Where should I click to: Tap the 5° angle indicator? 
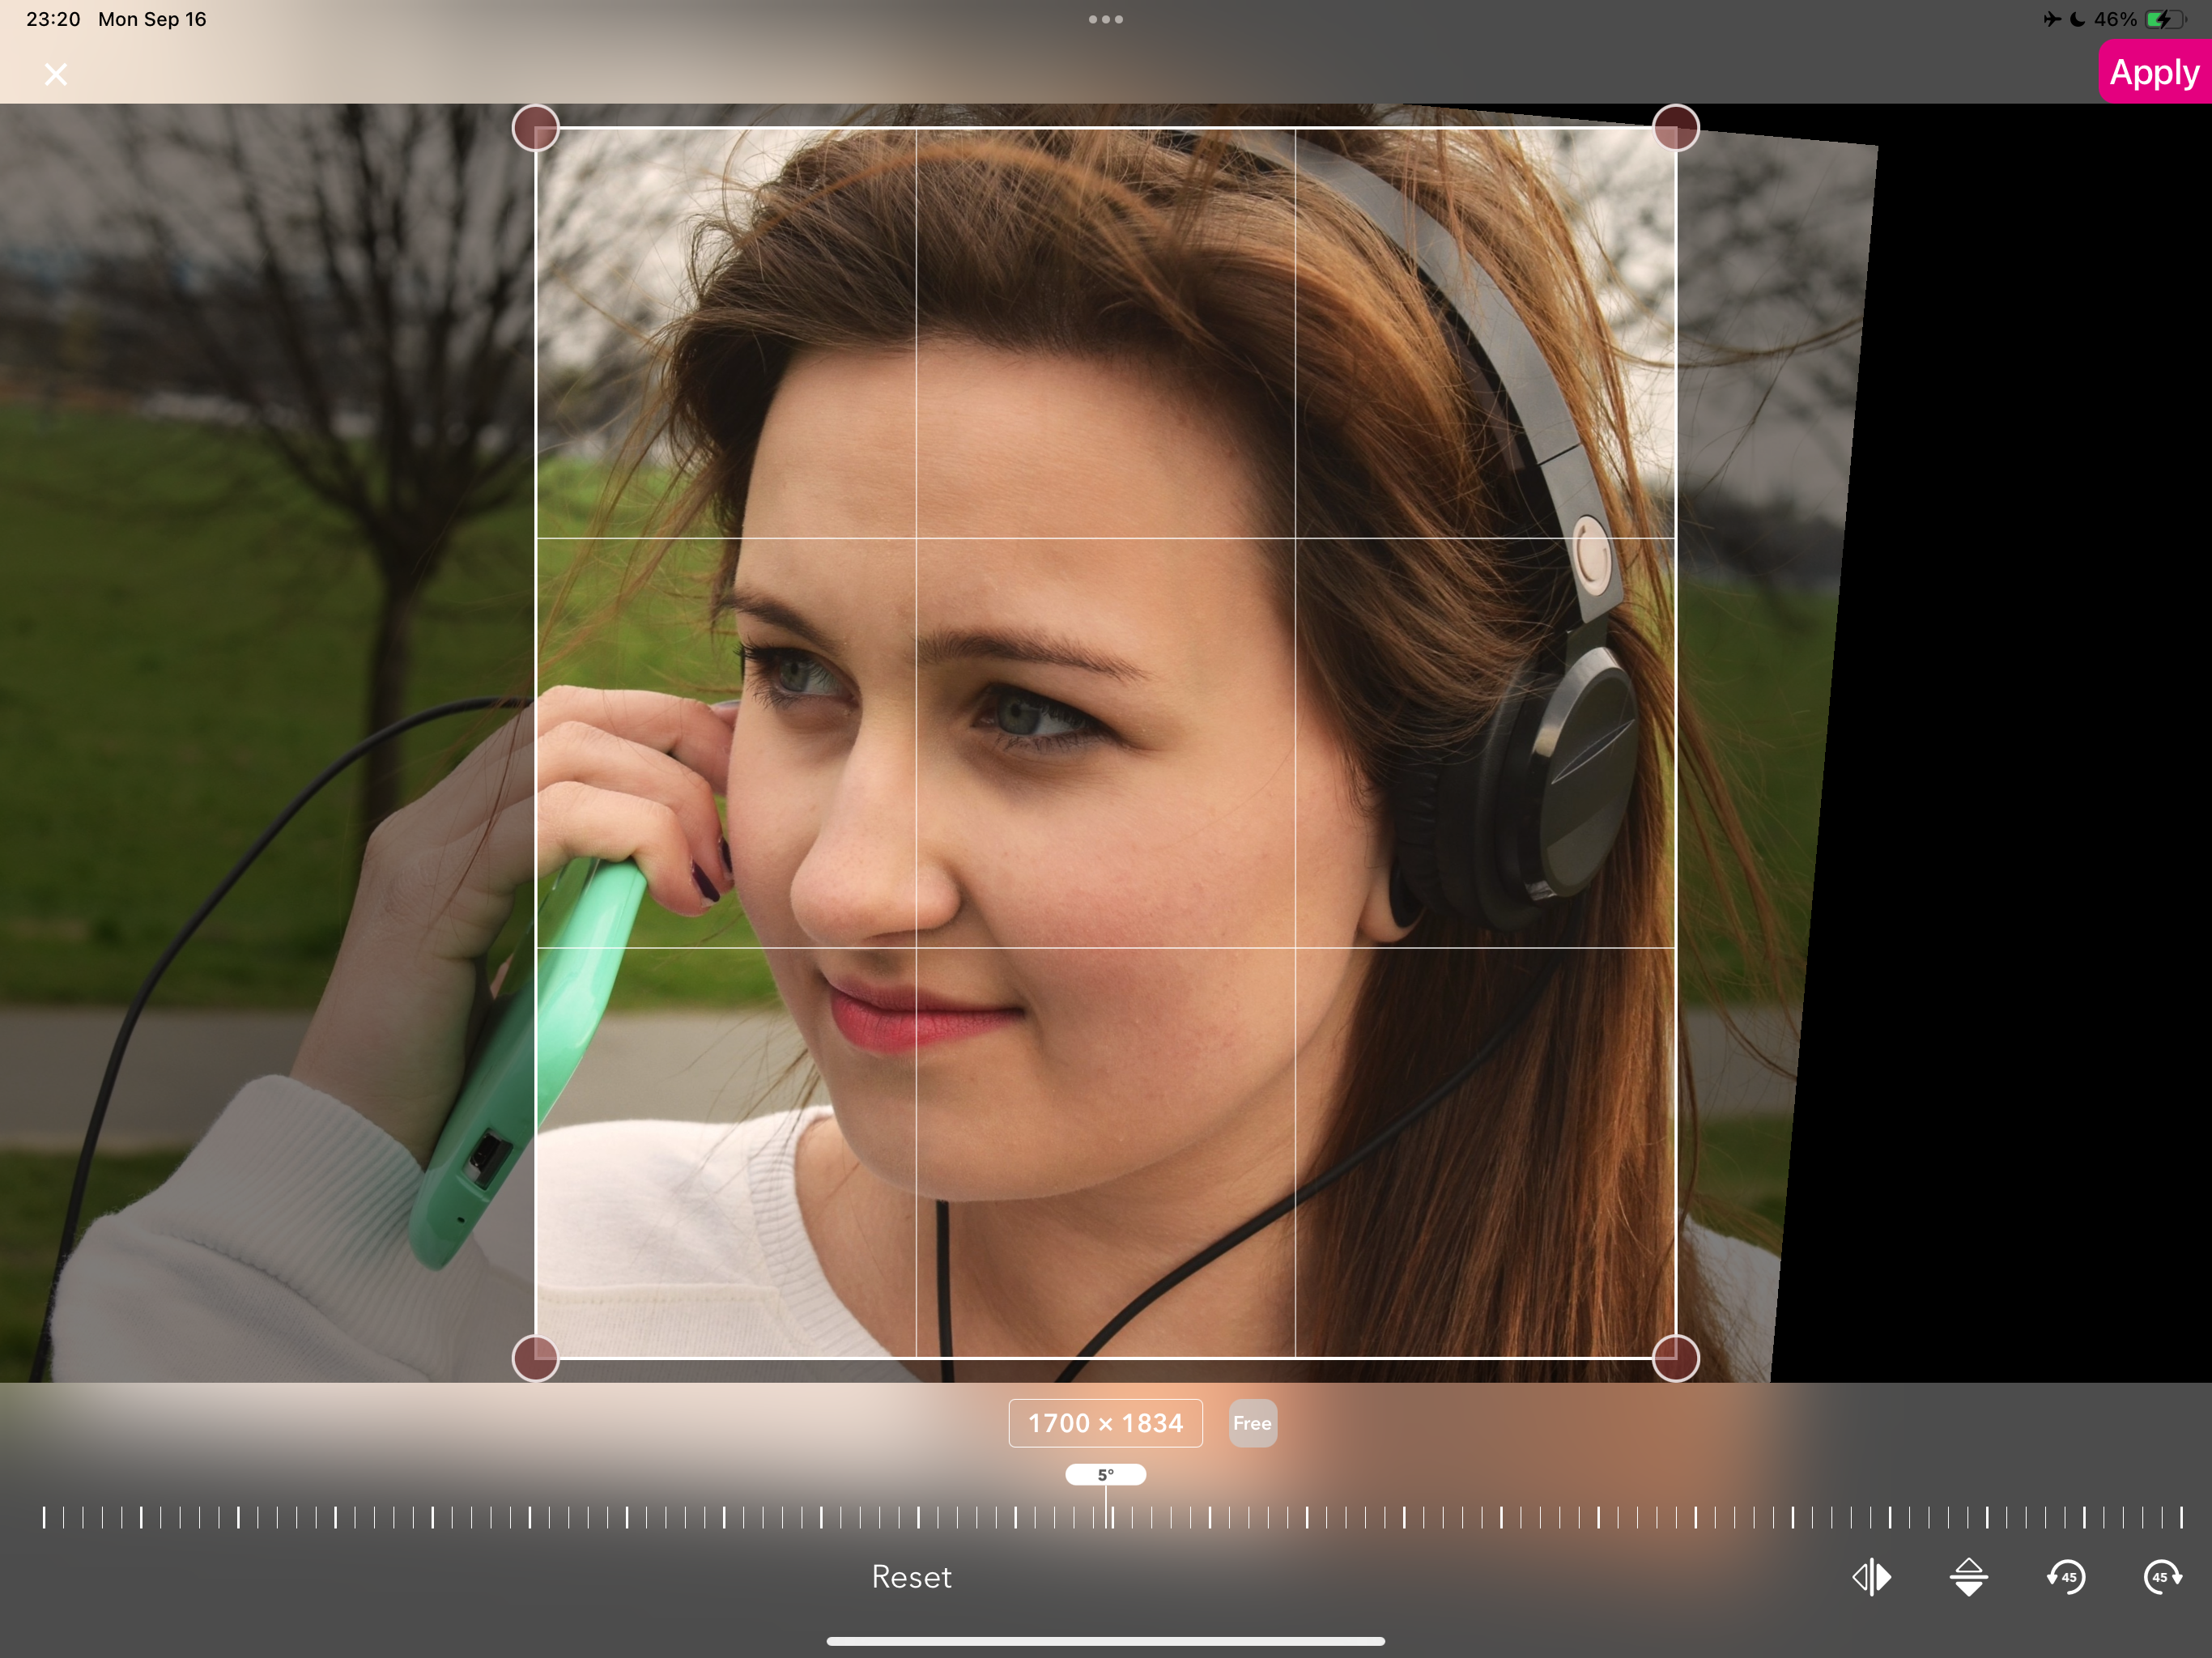(x=1105, y=1475)
